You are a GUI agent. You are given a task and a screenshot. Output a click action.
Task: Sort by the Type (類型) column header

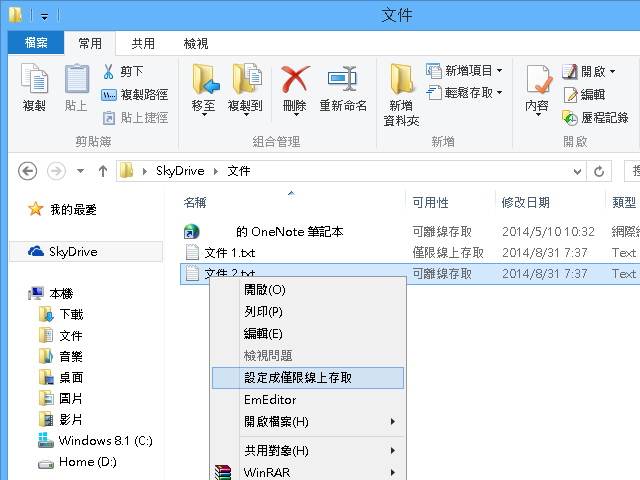click(624, 202)
